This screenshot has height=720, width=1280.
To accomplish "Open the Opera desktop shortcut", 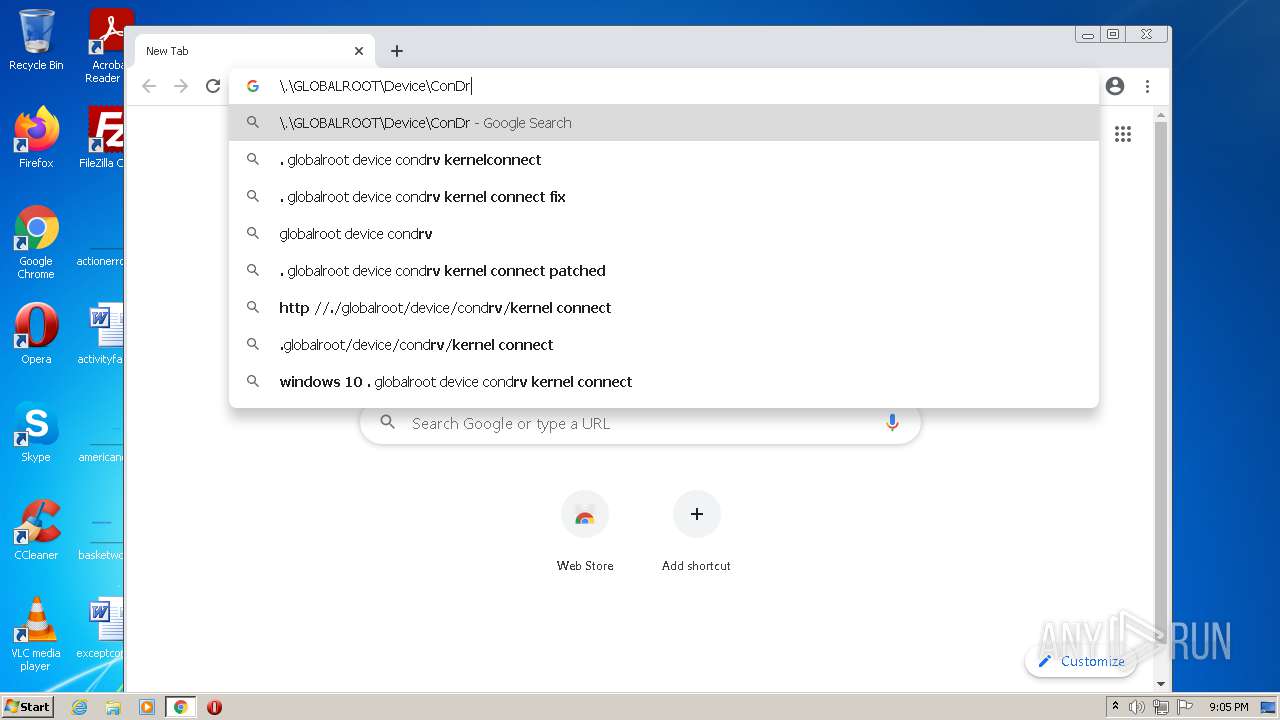I will 36,333.
